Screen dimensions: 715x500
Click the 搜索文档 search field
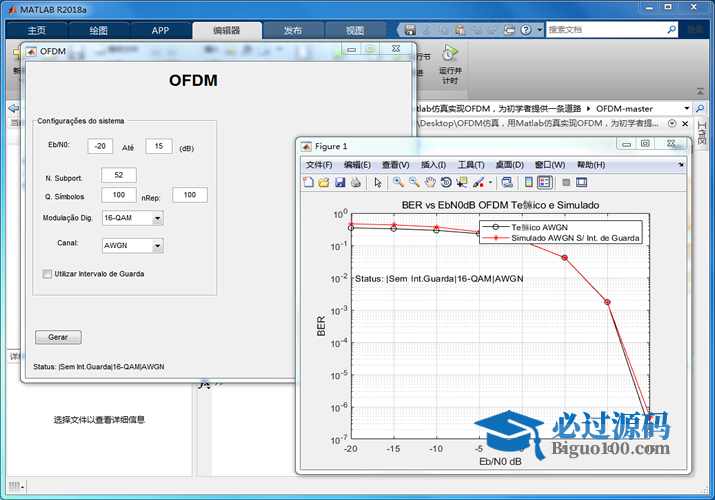click(x=606, y=30)
